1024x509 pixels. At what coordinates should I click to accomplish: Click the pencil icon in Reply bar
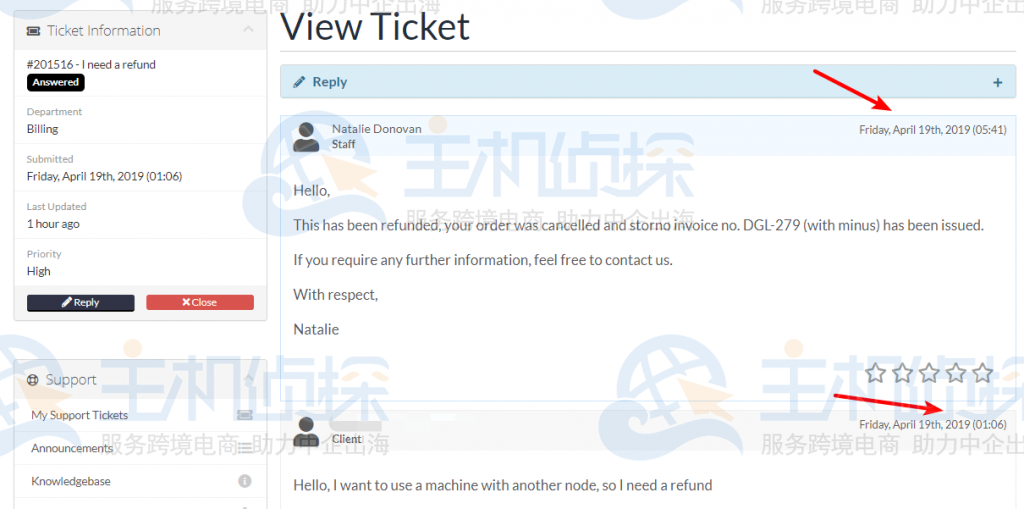coord(299,82)
